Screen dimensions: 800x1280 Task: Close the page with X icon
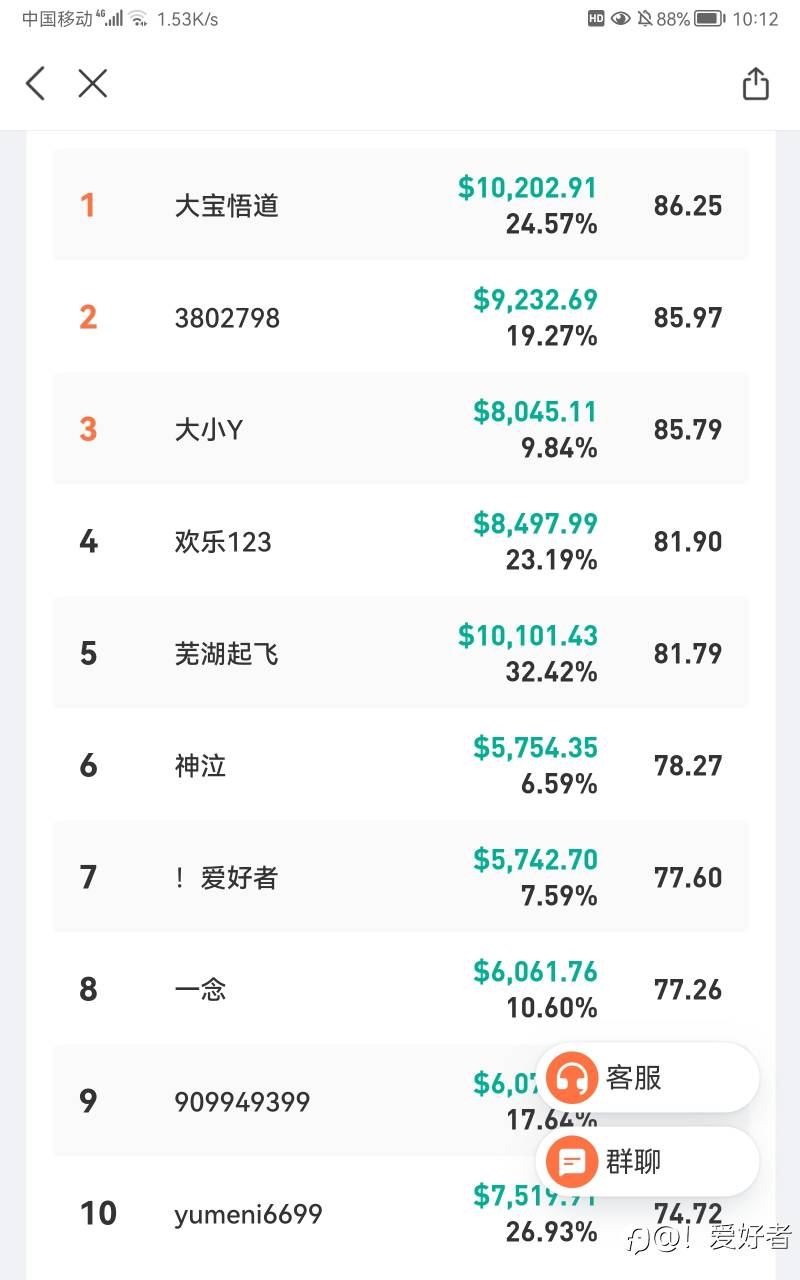pos(92,84)
